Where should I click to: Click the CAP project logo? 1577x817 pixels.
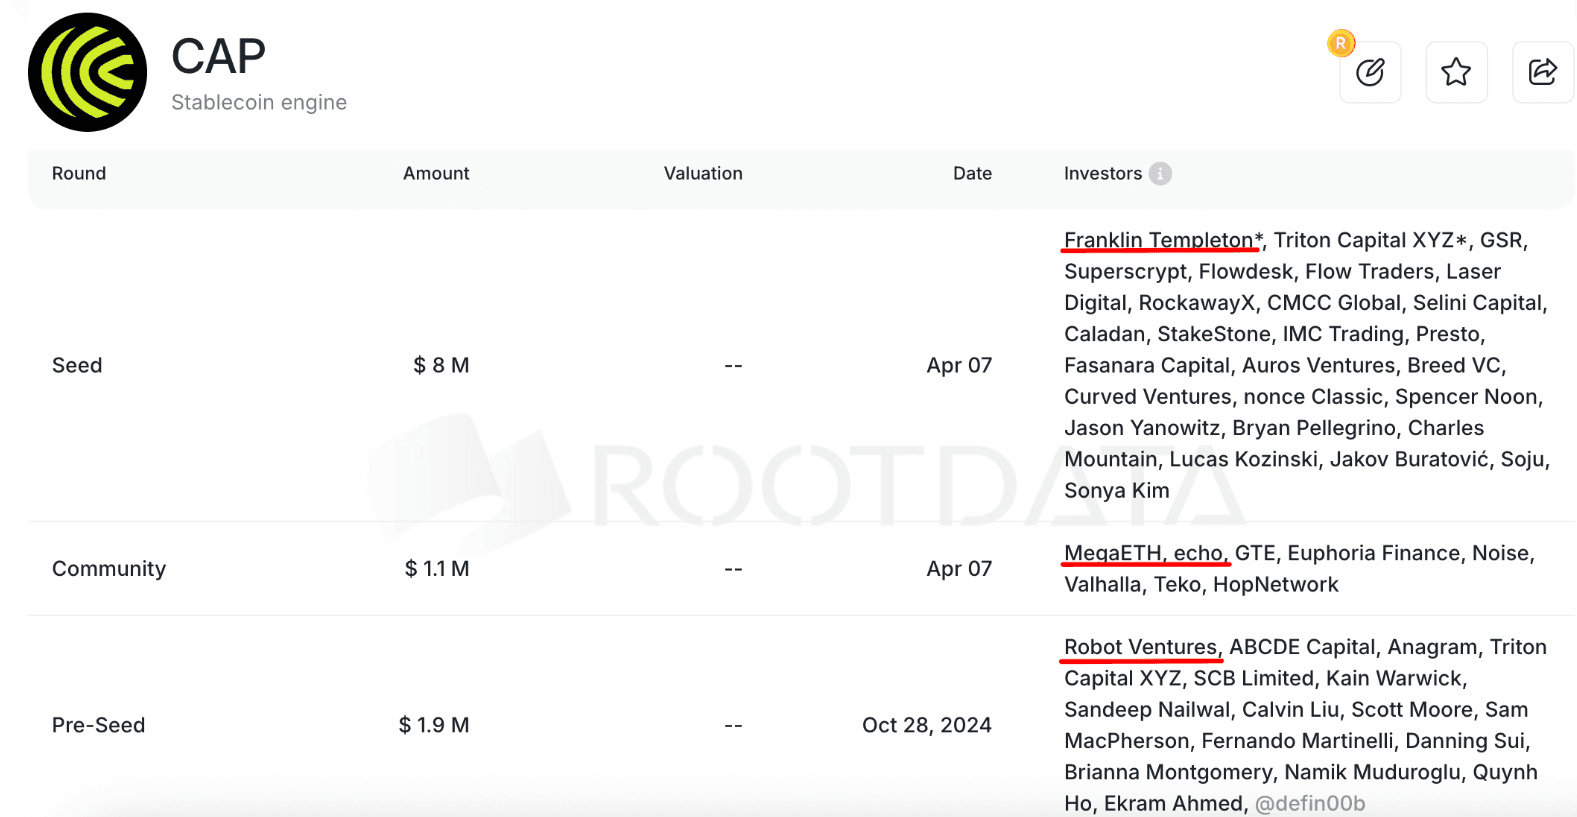point(87,72)
